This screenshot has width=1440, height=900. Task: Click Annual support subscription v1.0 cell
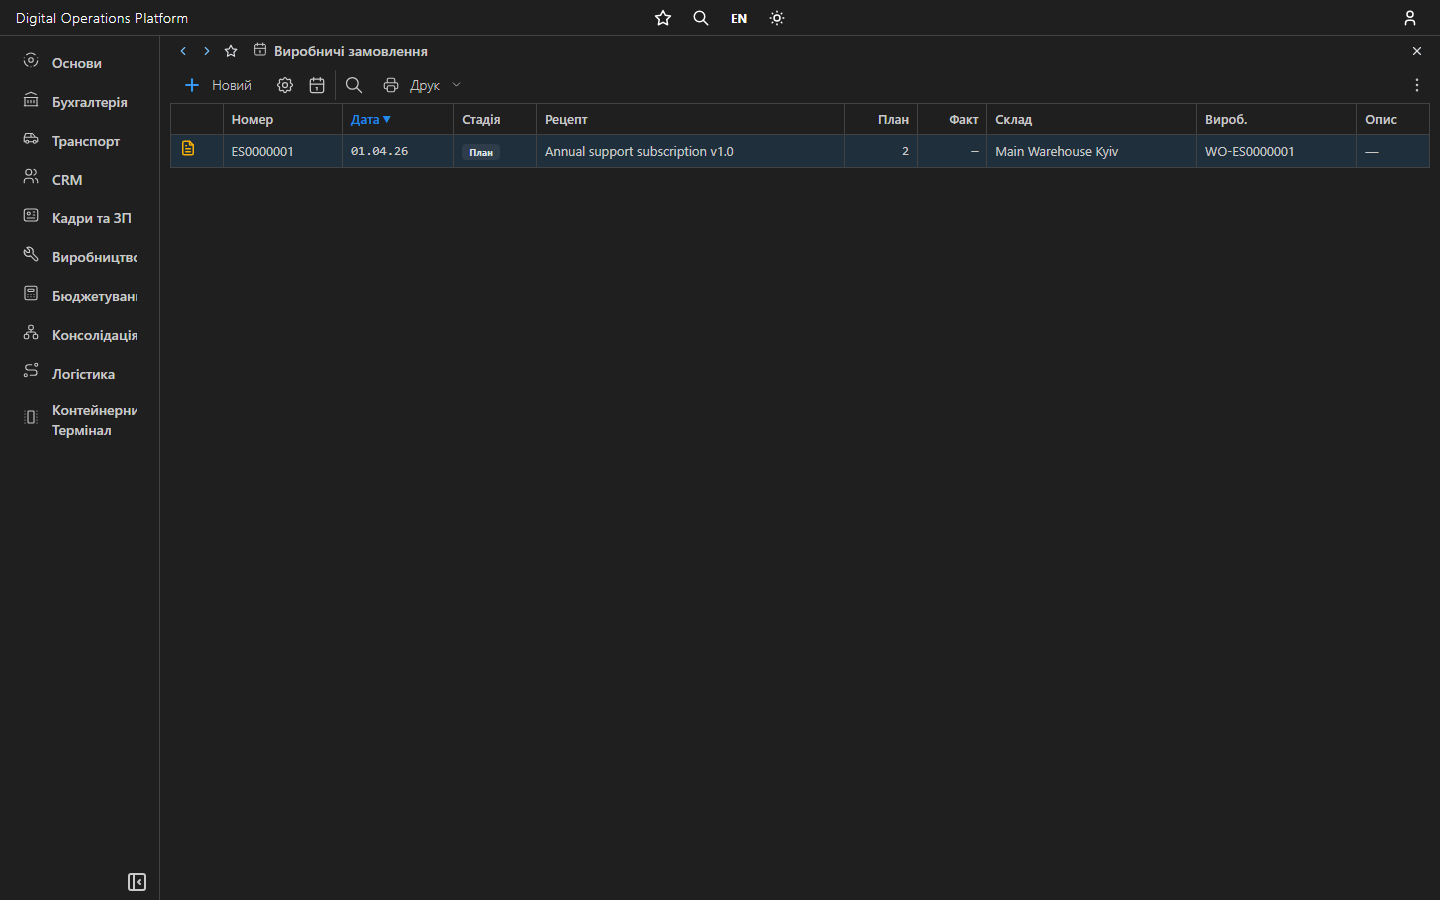click(x=691, y=151)
